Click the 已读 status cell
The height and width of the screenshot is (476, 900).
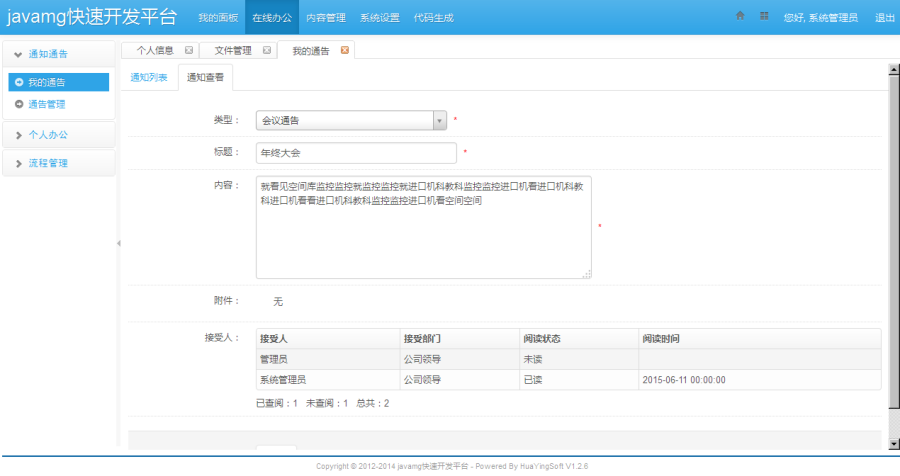(579, 380)
